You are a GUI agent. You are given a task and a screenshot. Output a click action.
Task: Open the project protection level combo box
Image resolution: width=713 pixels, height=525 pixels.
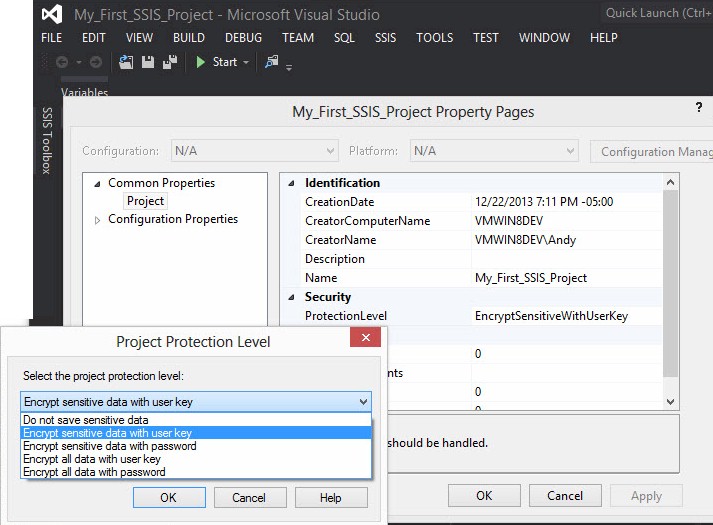(x=196, y=402)
